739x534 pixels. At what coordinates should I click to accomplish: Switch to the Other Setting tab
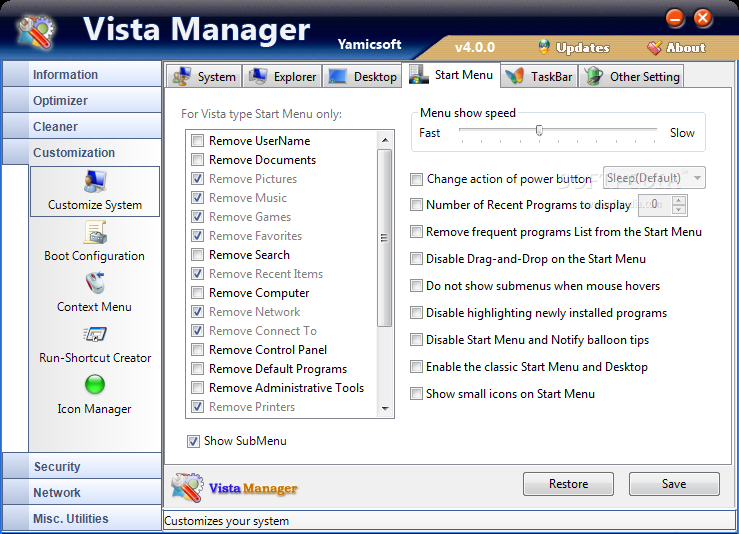point(631,76)
